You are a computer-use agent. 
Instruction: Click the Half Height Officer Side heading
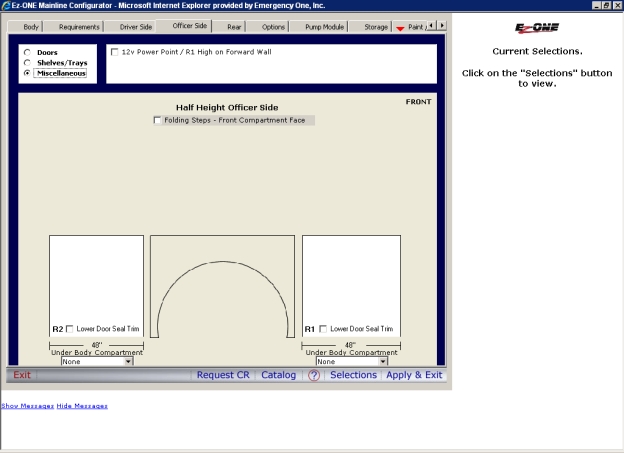click(x=227, y=107)
